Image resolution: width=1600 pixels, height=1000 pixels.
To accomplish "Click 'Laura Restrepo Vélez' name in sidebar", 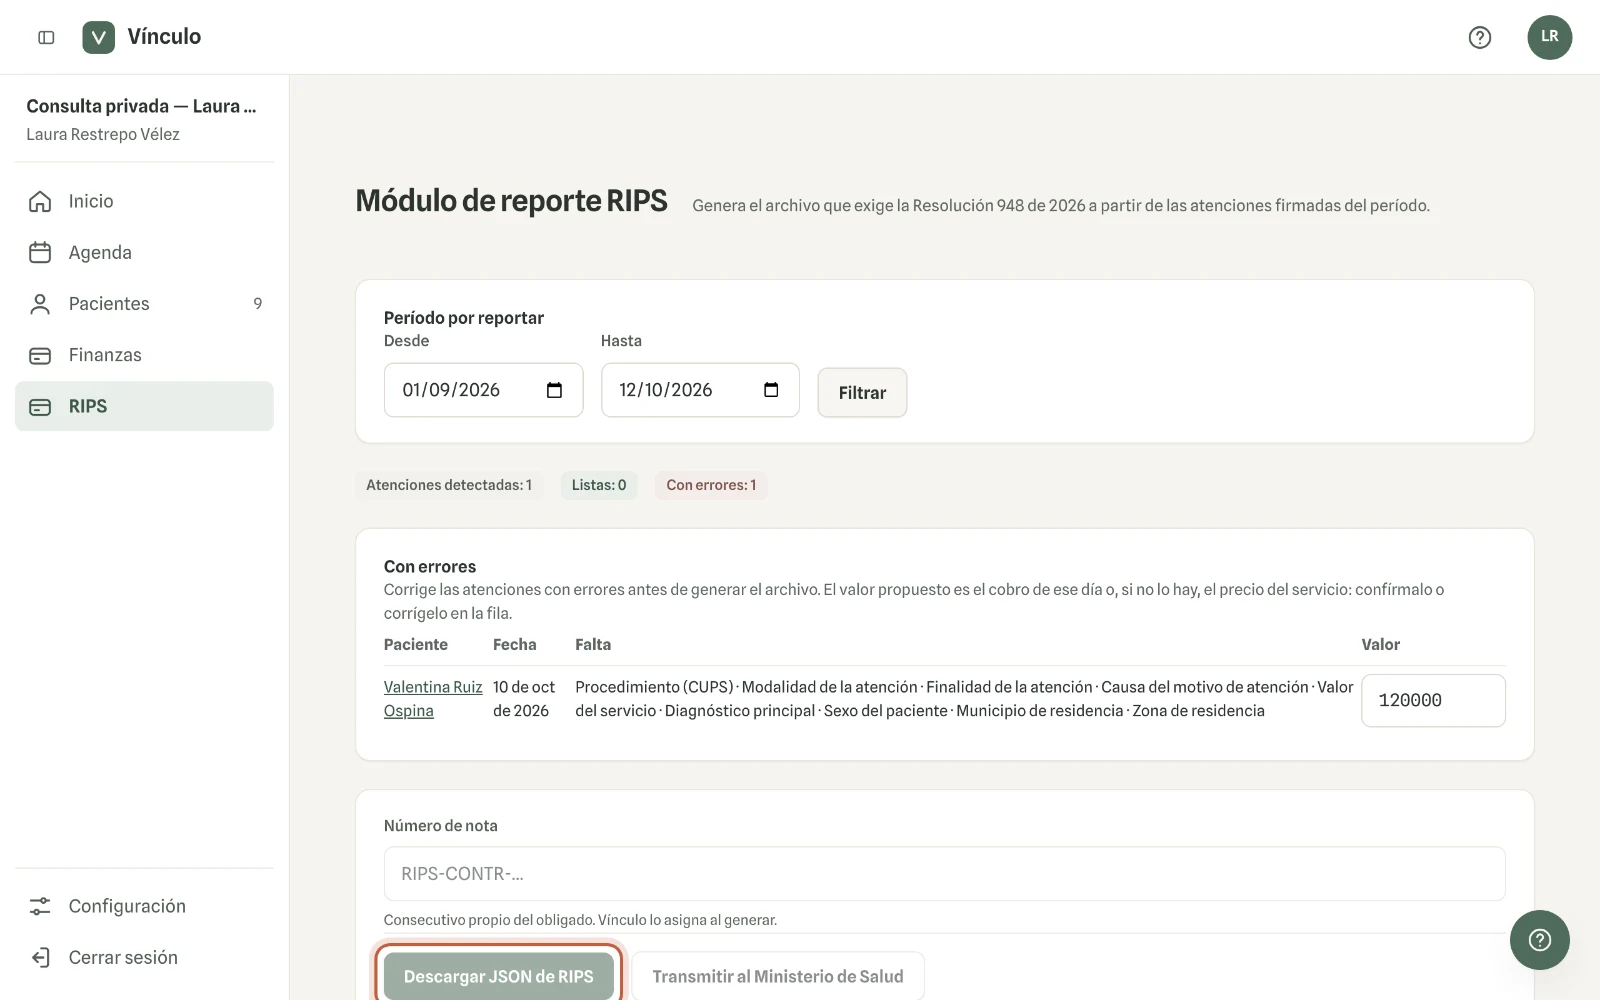I will click(103, 134).
